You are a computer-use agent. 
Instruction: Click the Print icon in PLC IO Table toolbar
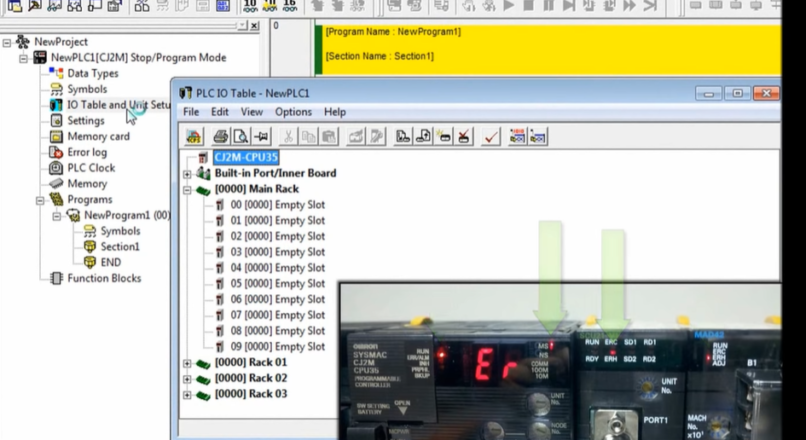coord(221,137)
